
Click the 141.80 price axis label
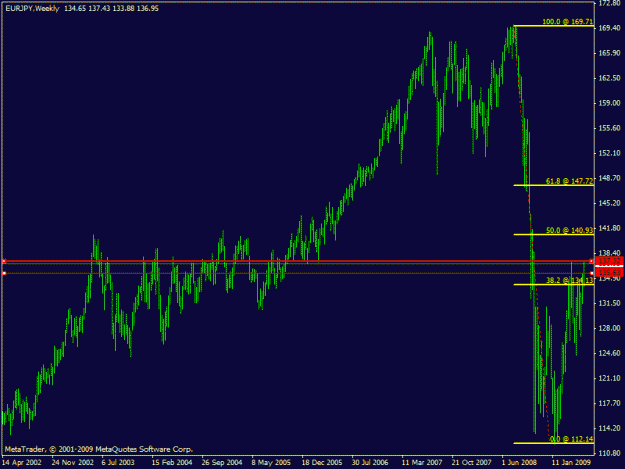click(x=609, y=228)
